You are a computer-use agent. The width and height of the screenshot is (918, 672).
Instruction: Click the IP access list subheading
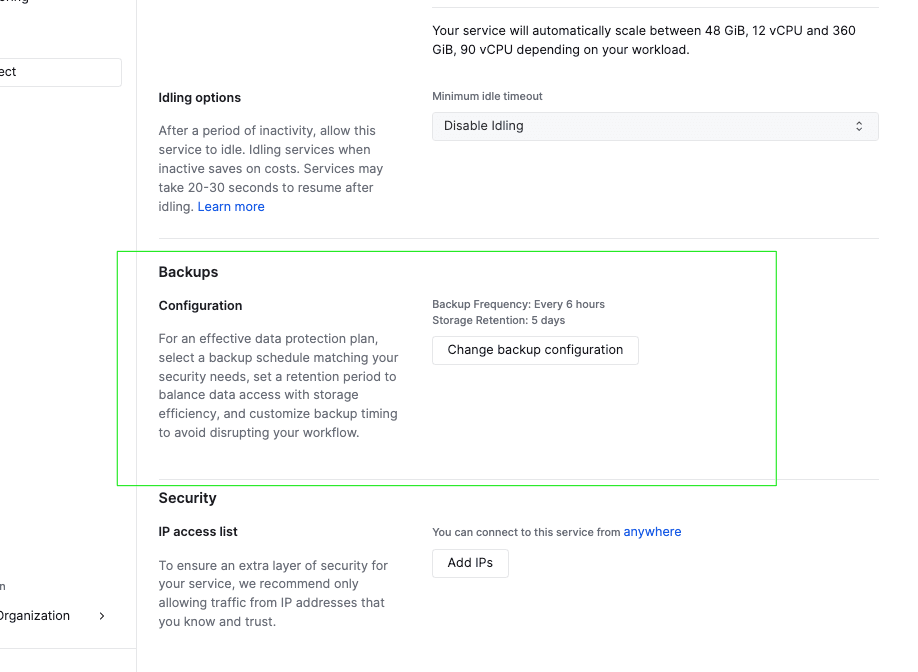pyautogui.click(x=198, y=532)
